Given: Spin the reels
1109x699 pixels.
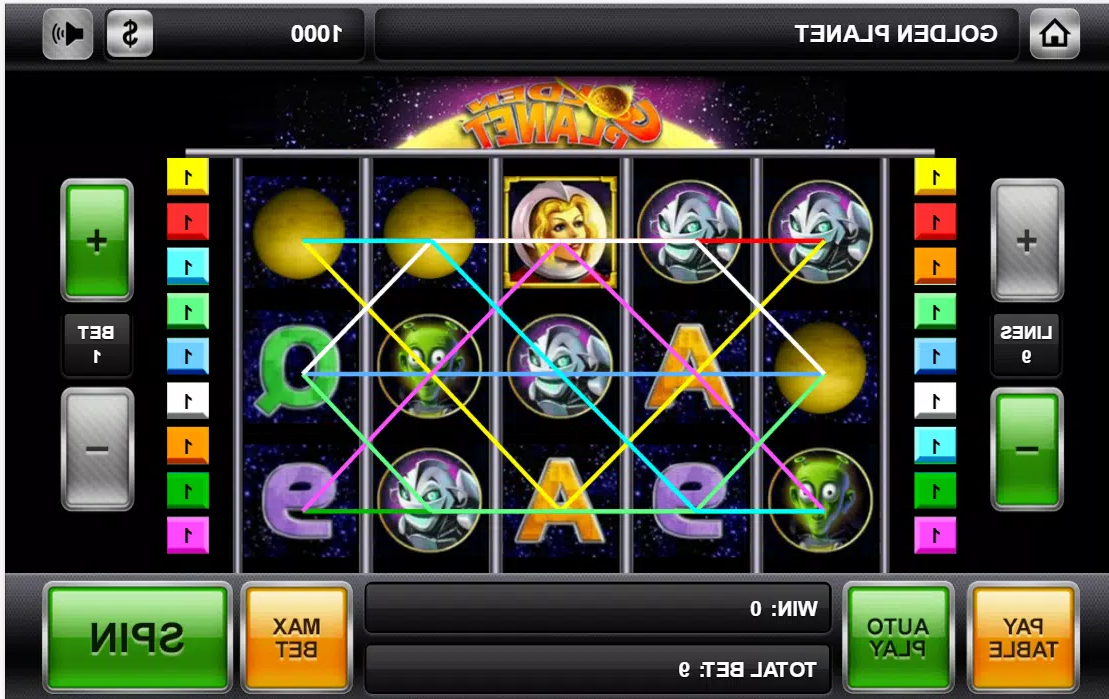Looking at the screenshot, I should 137,637.
